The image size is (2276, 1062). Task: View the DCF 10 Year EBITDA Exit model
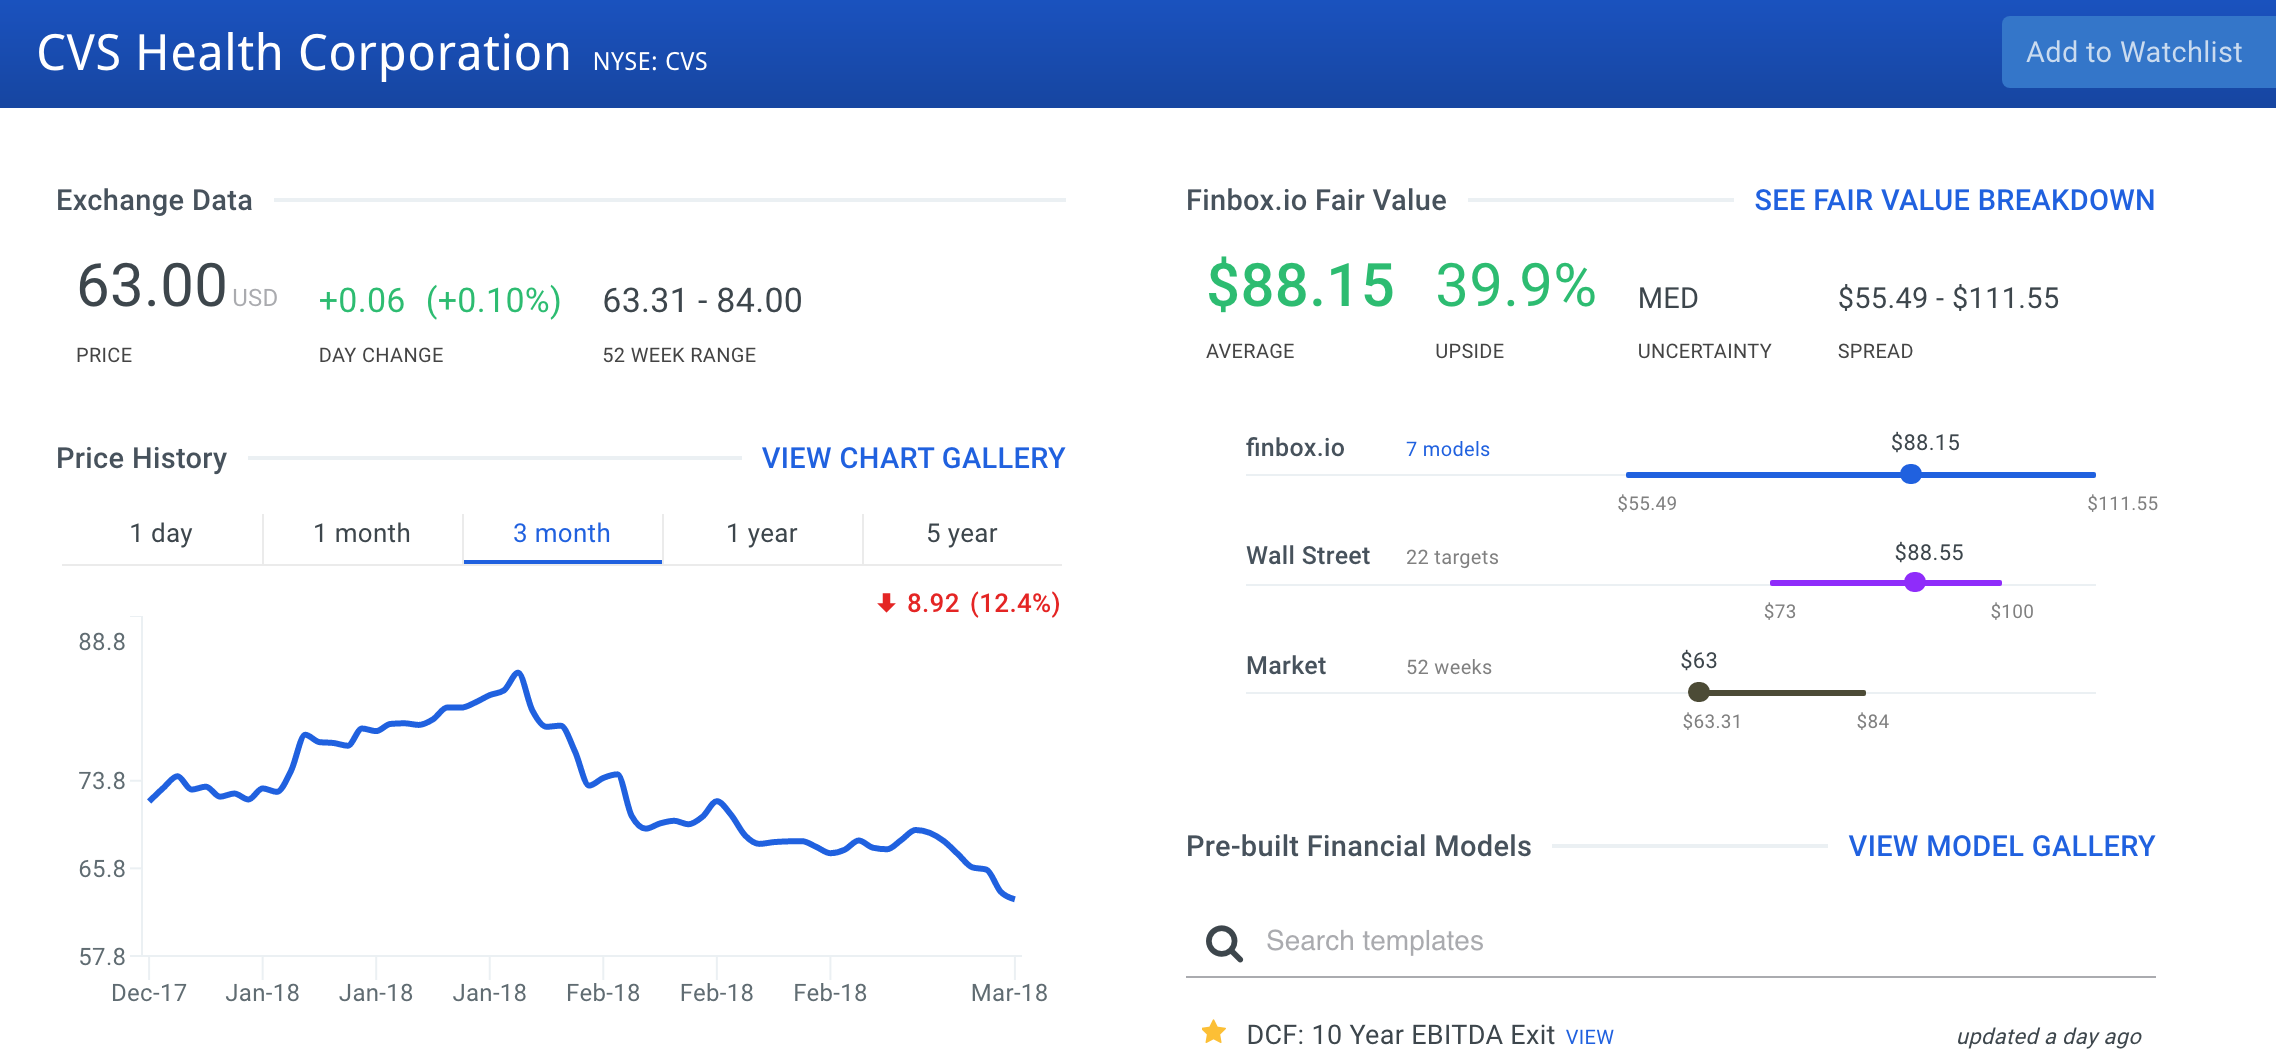[1590, 1037]
